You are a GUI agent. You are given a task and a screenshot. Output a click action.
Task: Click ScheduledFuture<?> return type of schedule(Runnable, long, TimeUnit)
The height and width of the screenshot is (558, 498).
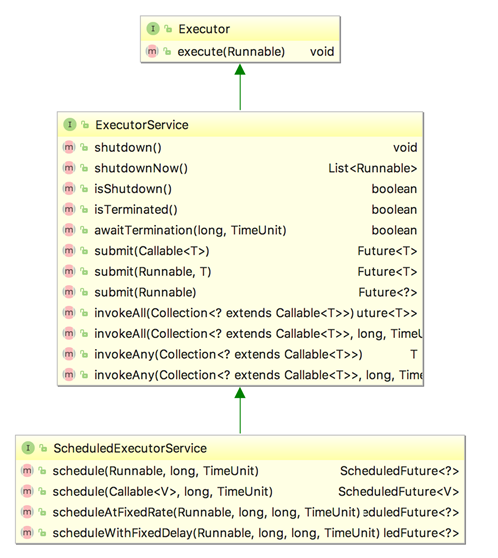point(400,471)
